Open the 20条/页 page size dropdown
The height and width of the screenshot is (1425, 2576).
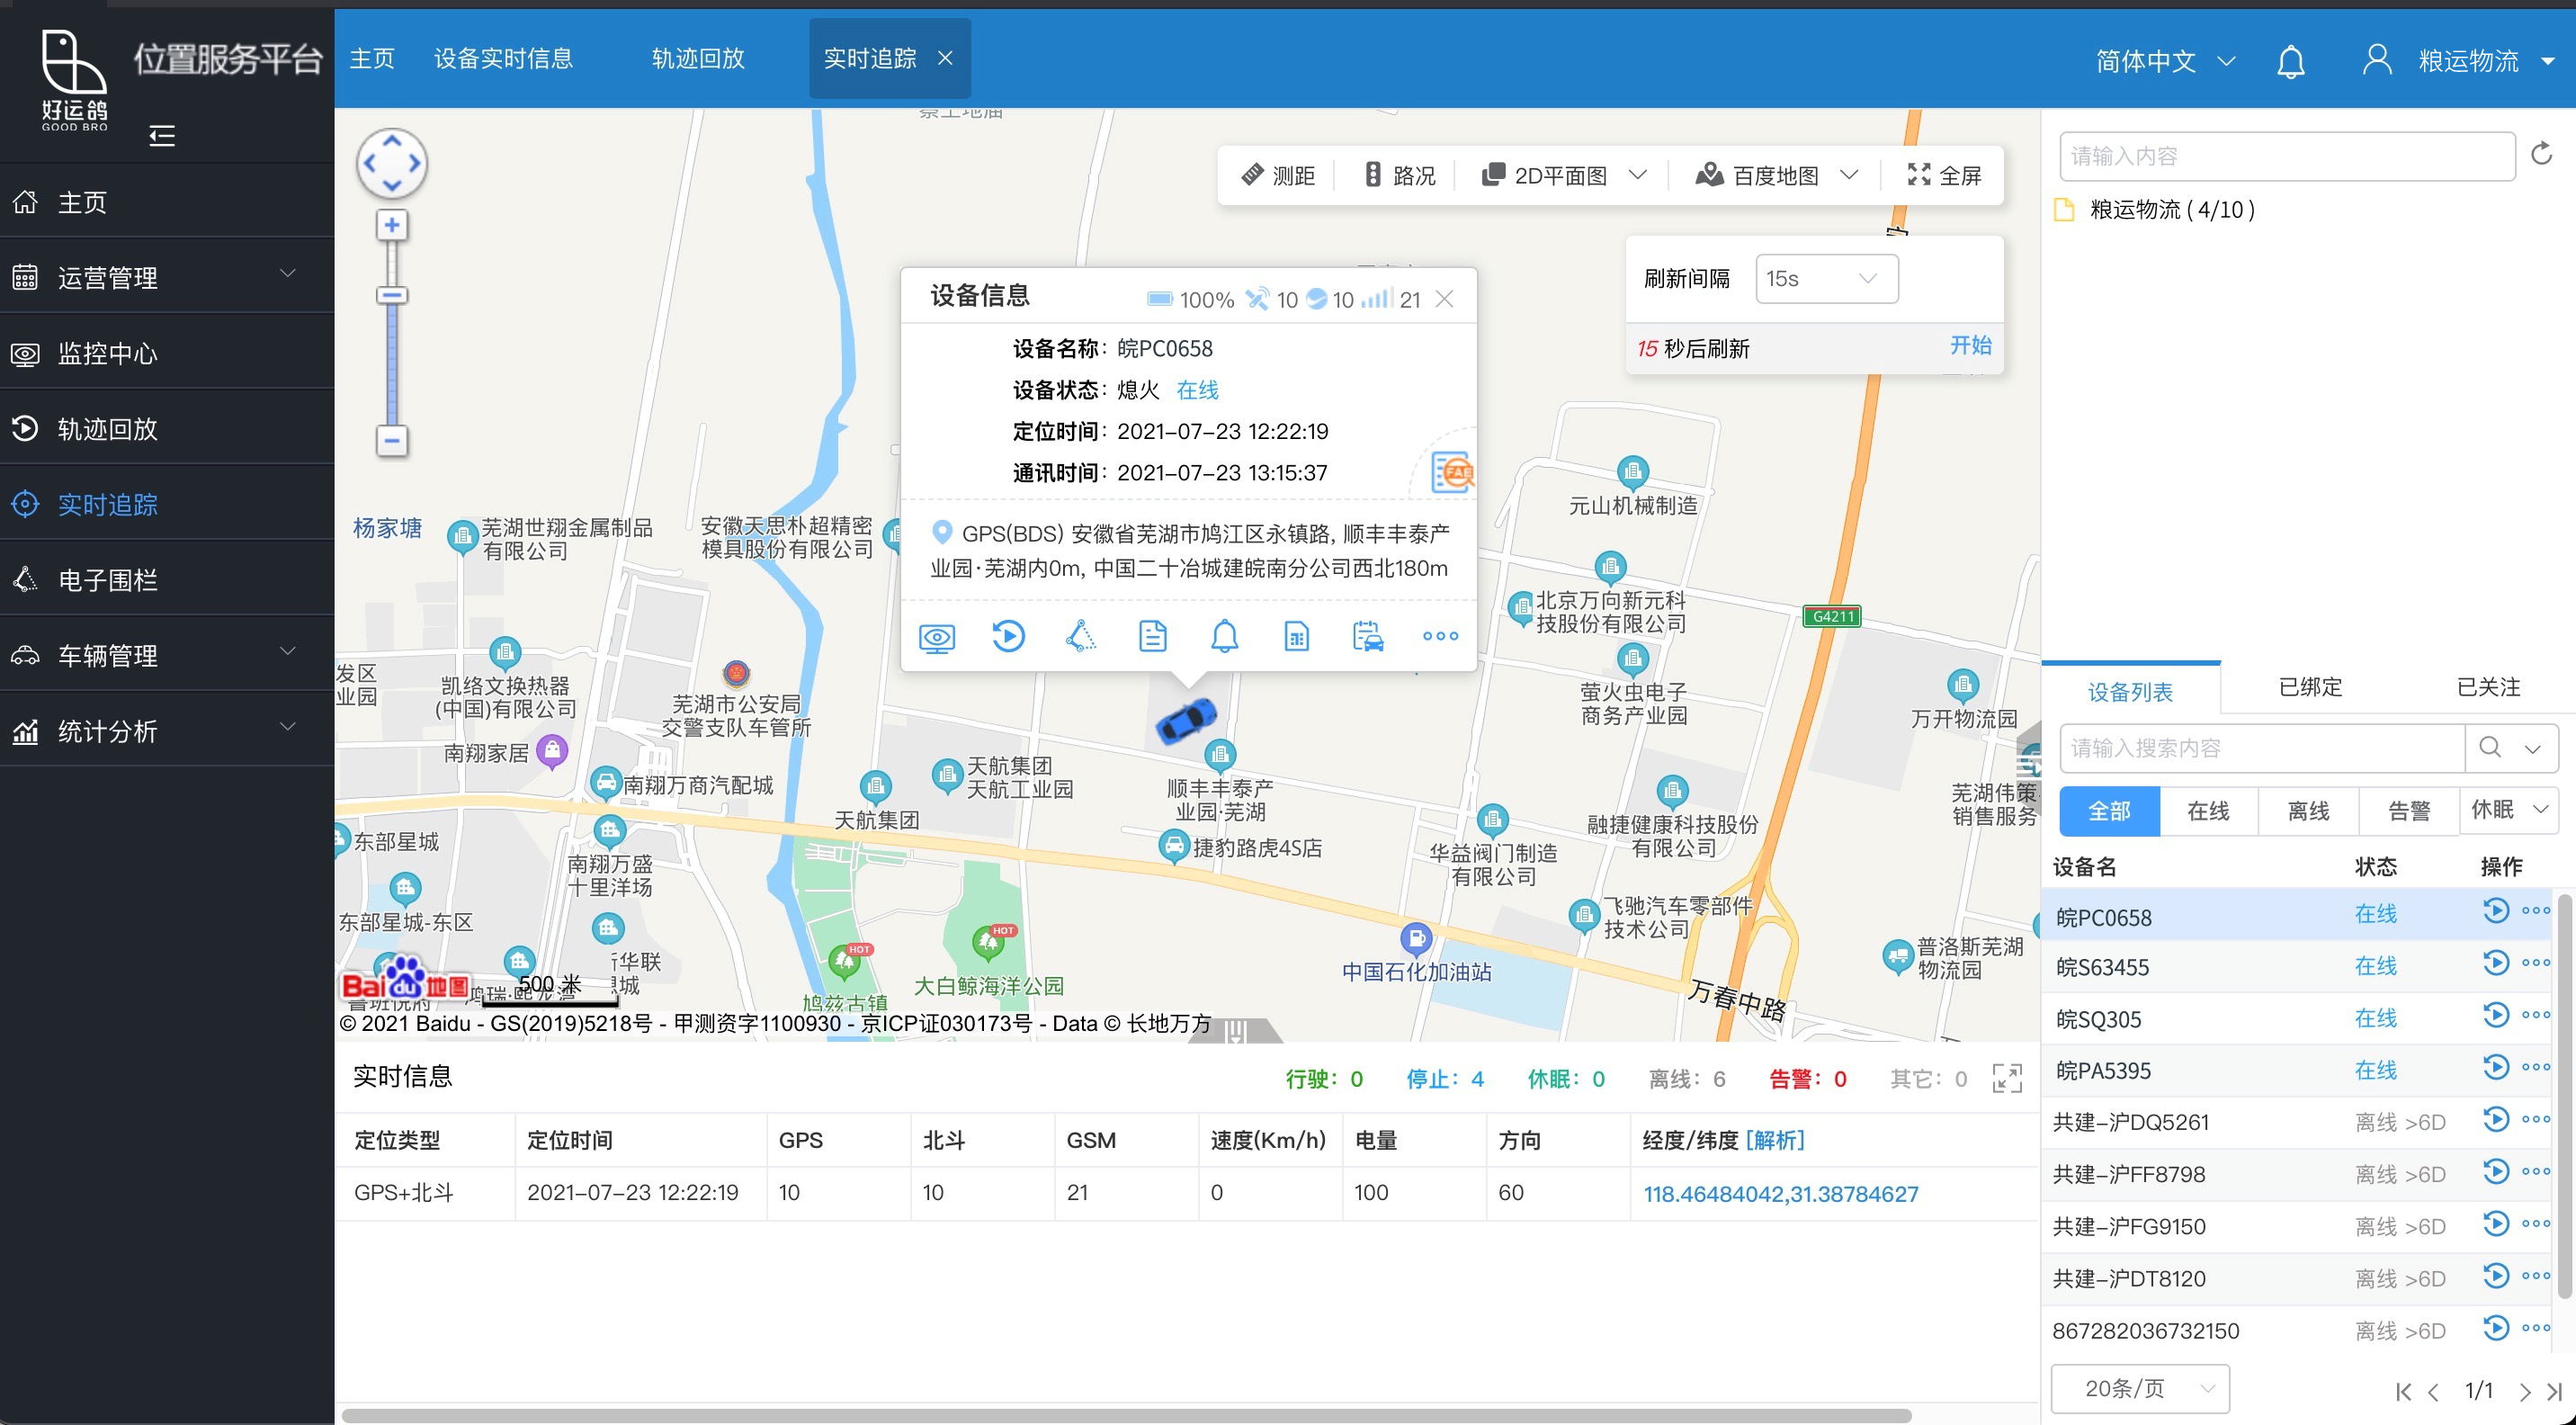tap(2139, 1387)
